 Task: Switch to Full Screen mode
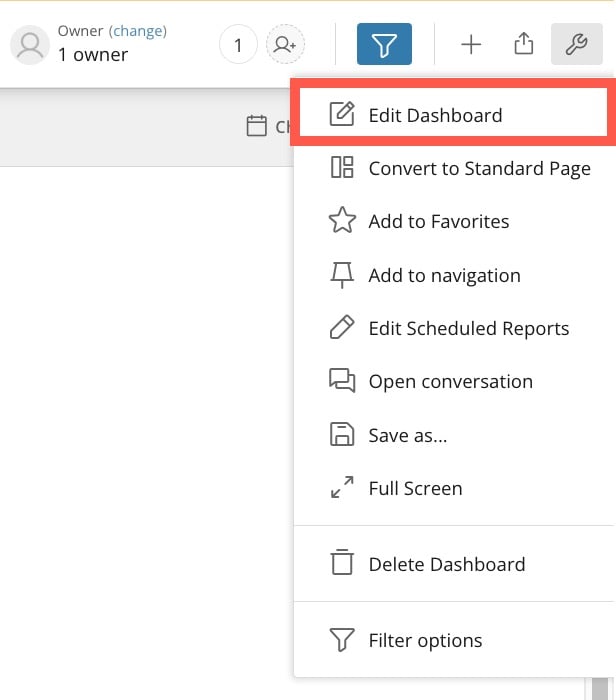454,488
